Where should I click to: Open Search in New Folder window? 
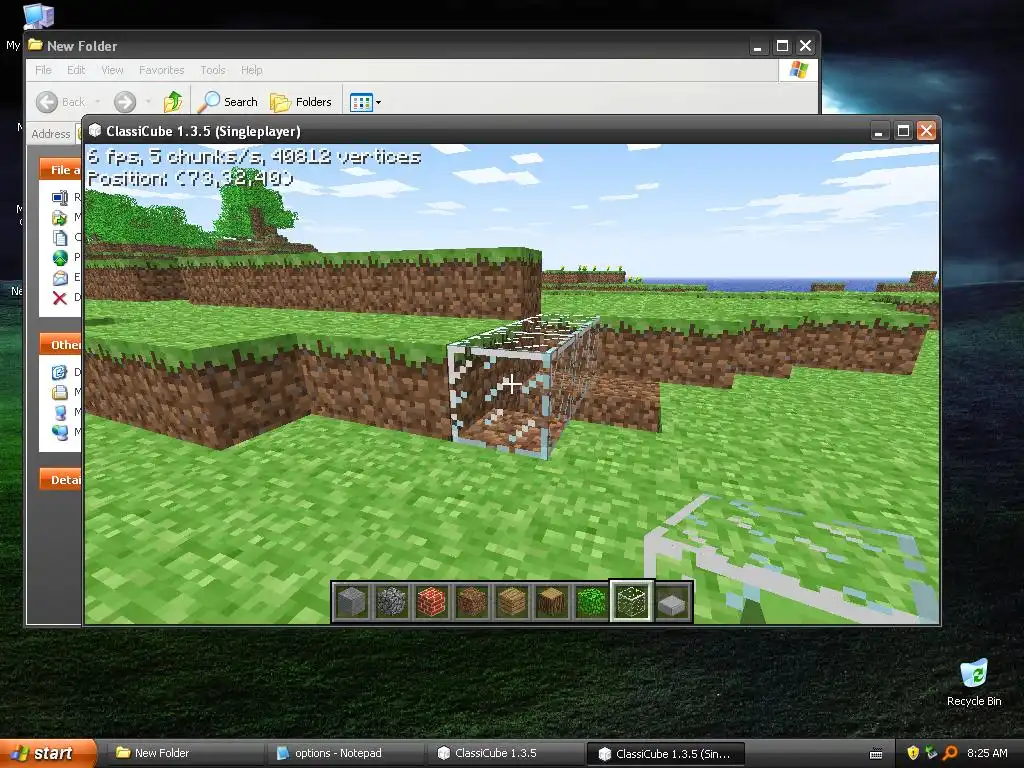click(228, 102)
